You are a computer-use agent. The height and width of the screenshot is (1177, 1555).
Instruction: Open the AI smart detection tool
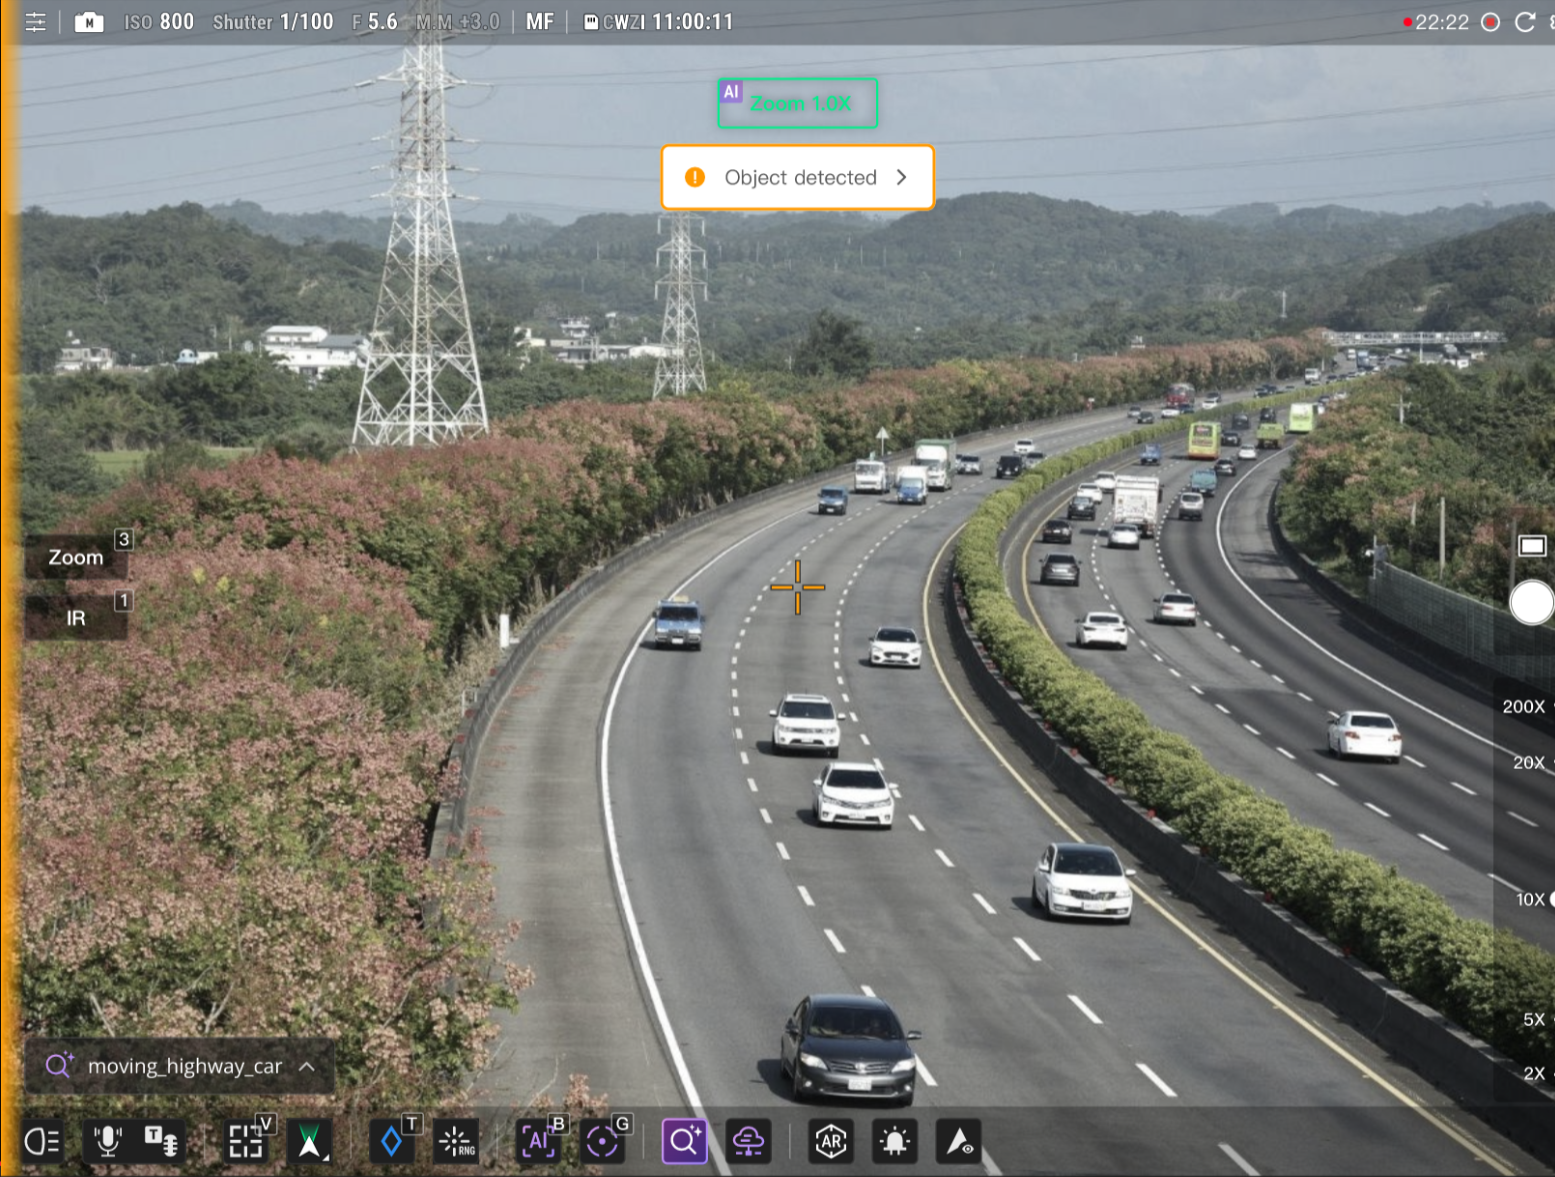(x=684, y=1141)
